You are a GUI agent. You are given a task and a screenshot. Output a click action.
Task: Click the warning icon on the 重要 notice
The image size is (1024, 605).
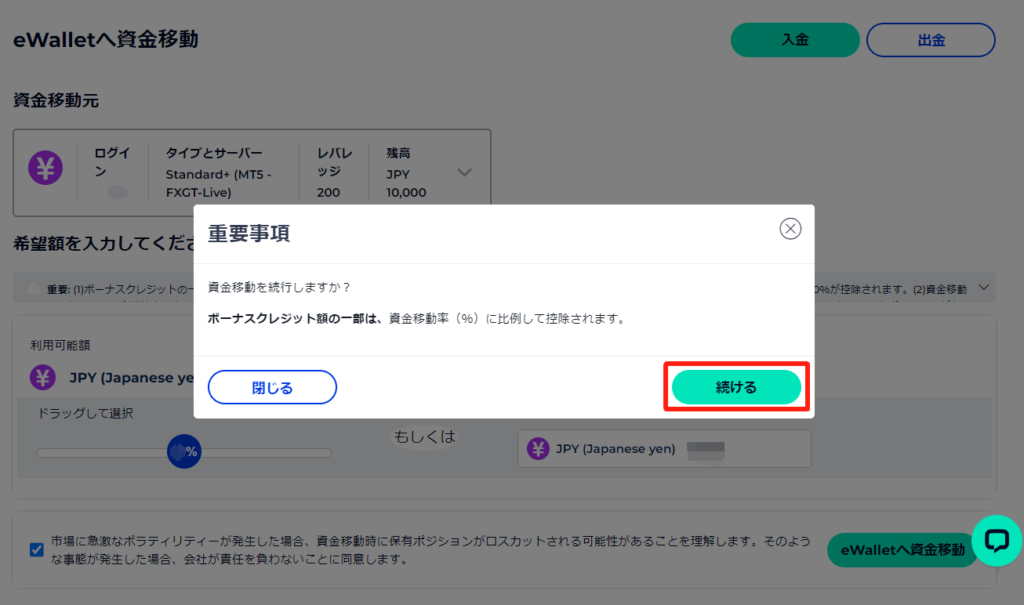[x=32, y=289]
